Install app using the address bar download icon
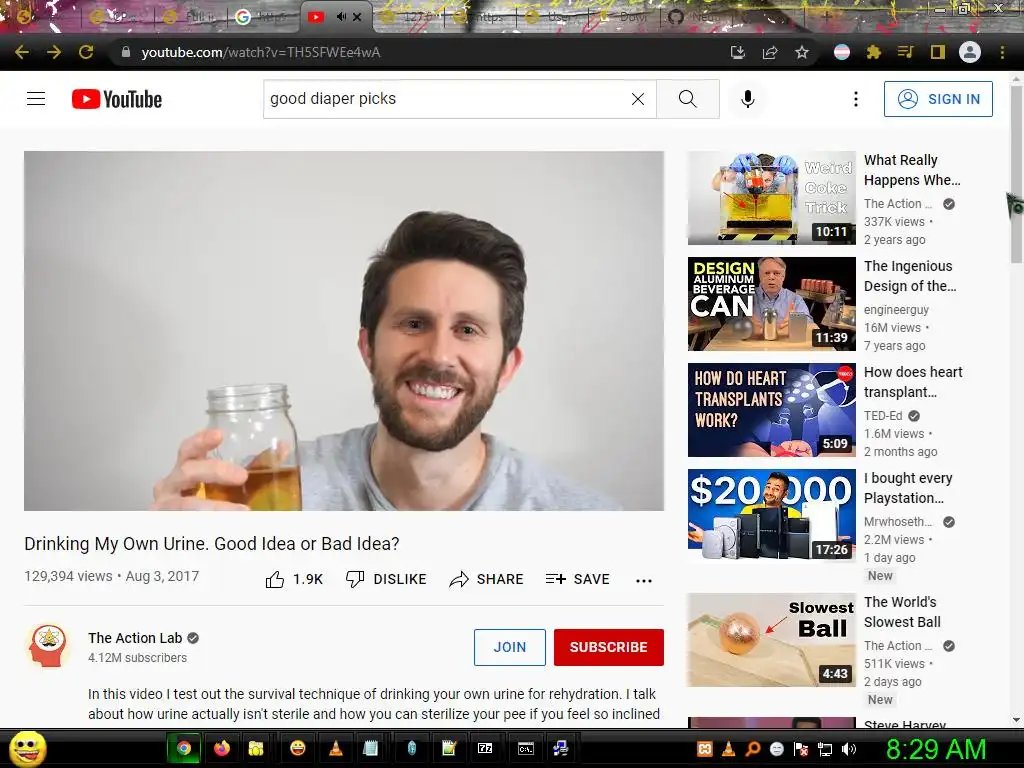The image size is (1024, 768). pyautogui.click(x=737, y=52)
